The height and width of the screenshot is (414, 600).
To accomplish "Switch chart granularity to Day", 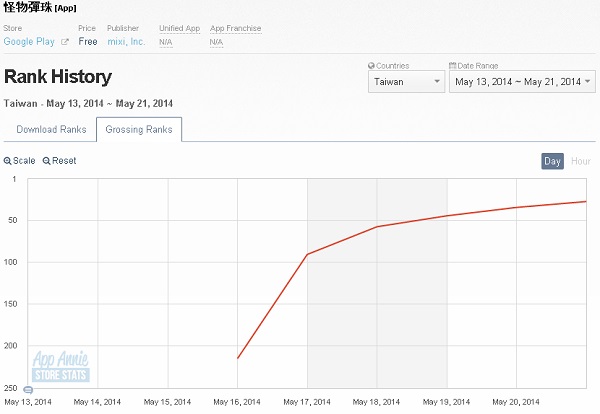I will click(x=552, y=161).
